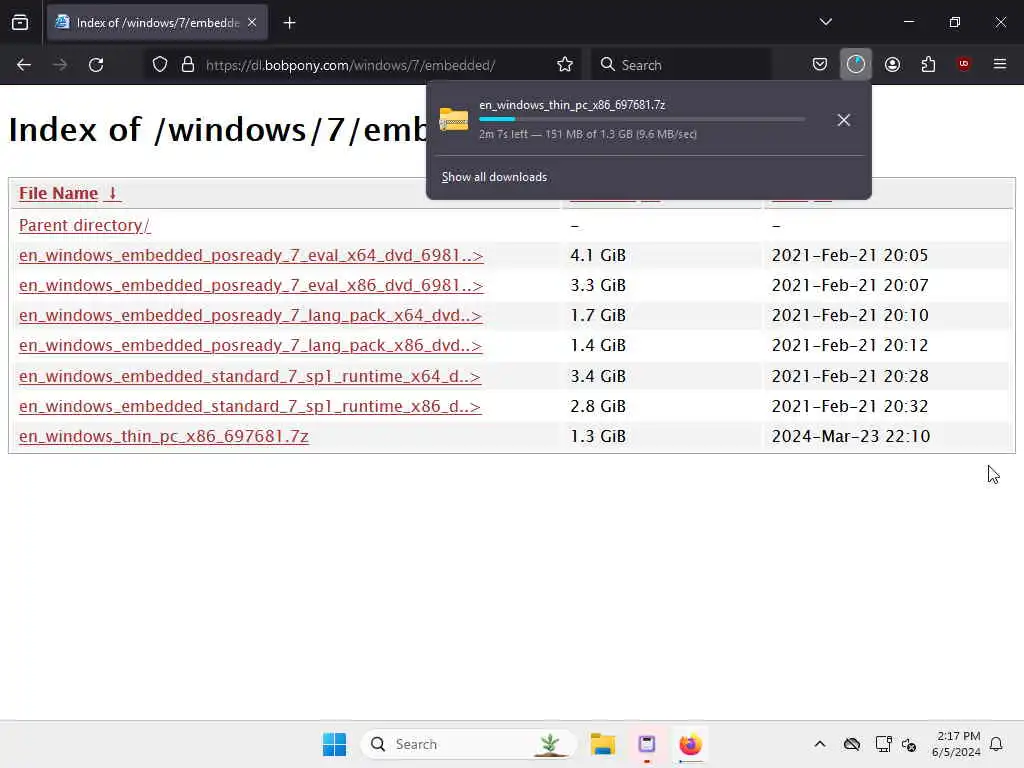1024x768 pixels.
Task: Select the date 2021-Feb-21 20:28
Action: (x=850, y=376)
